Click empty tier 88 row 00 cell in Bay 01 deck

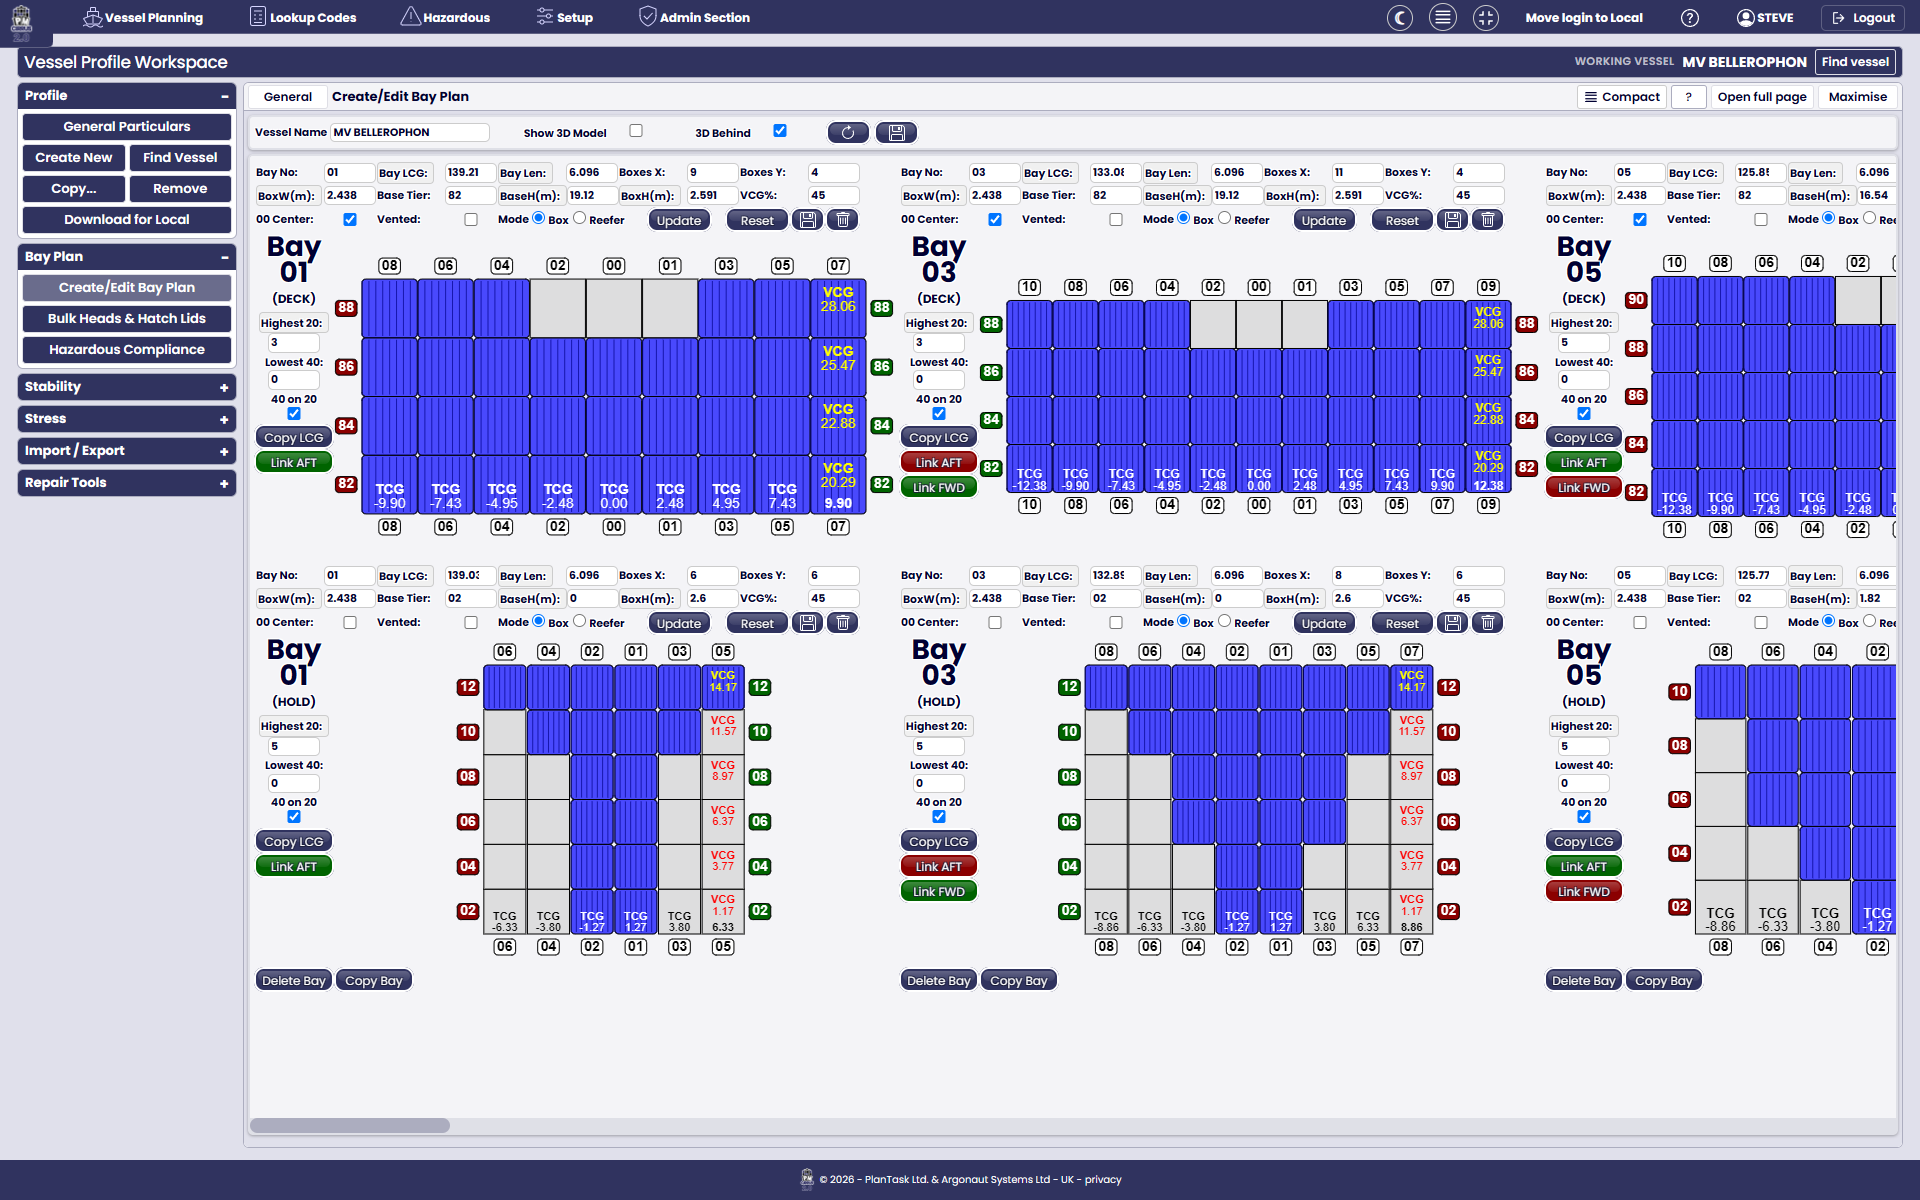coord(614,308)
